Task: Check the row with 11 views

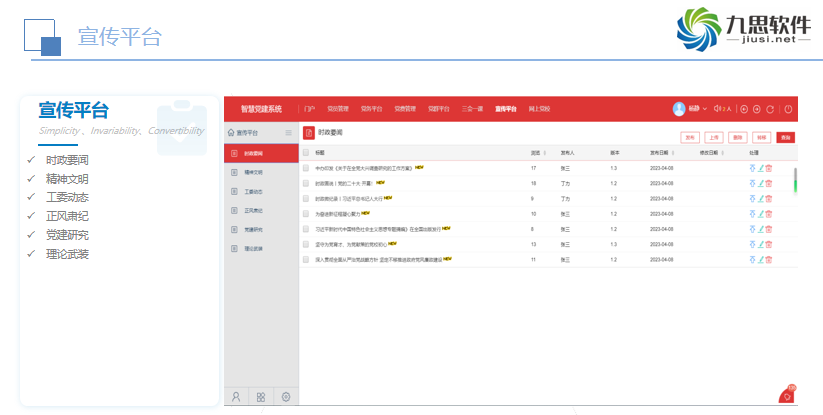Action: 306,260
